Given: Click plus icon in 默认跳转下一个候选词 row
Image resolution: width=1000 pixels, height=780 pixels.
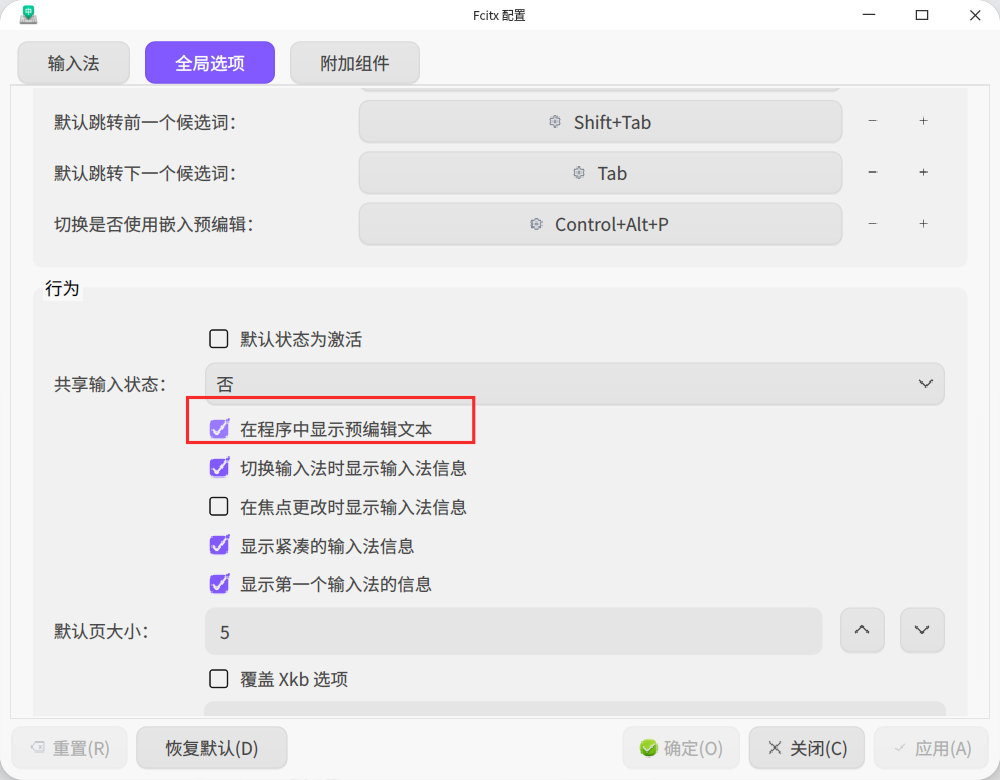Looking at the screenshot, I should (923, 172).
